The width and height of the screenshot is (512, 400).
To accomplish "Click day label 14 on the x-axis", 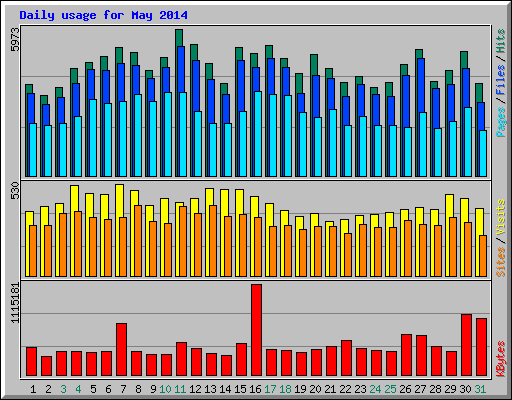I will (x=225, y=389).
